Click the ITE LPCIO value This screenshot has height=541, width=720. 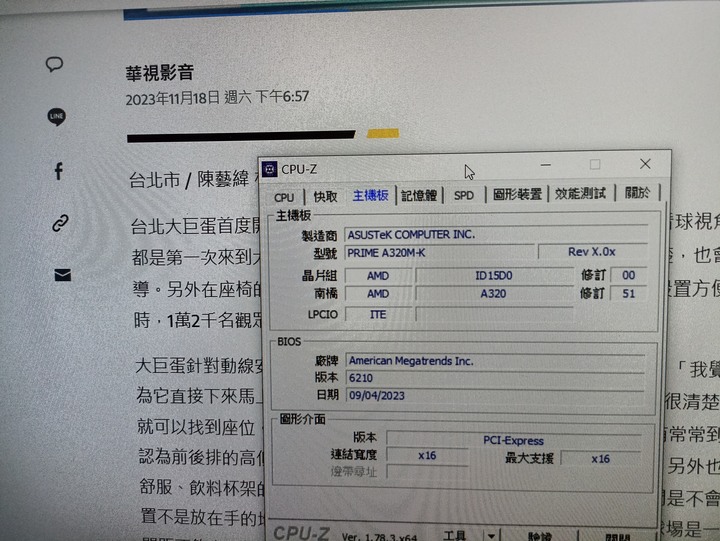(378, 315)
